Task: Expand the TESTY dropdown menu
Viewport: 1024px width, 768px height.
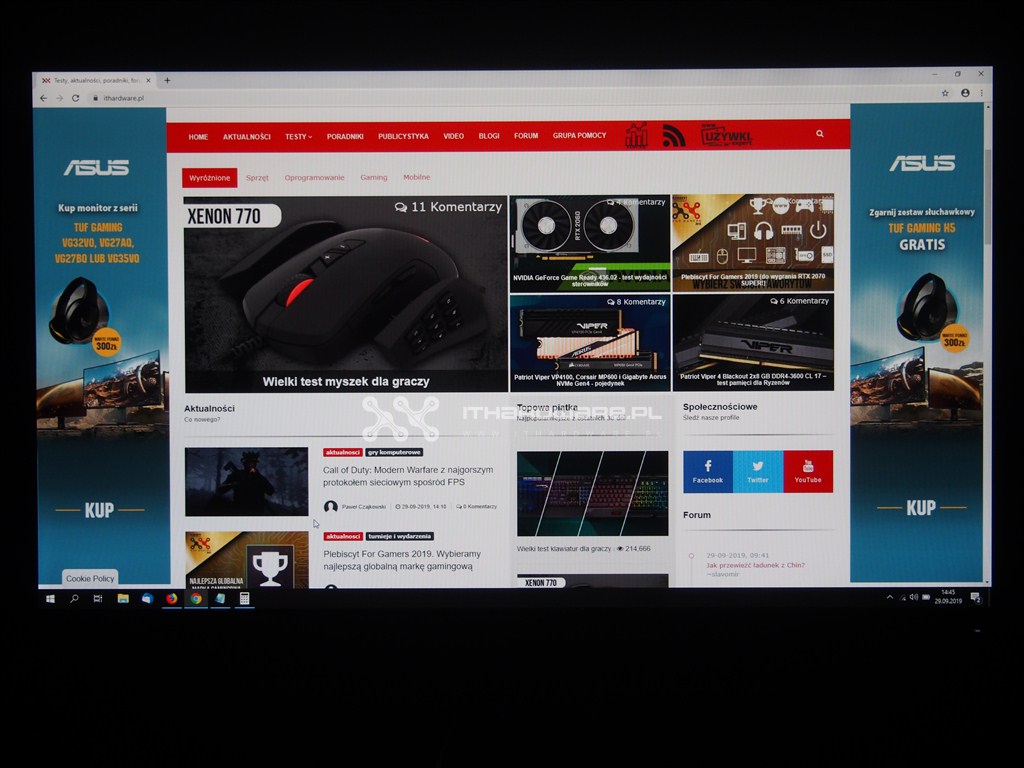Action: click(x=298, y=137)
